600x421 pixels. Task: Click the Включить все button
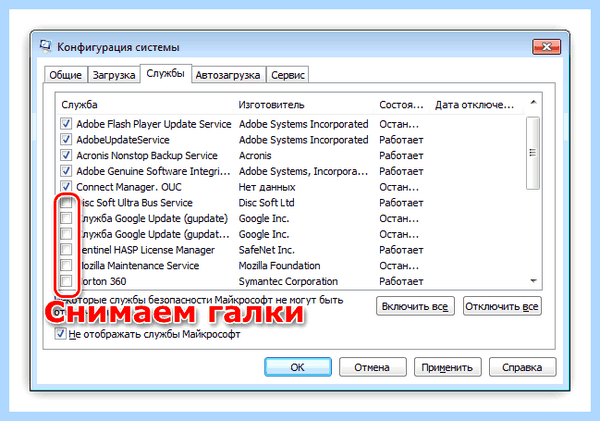[x=415, y=306]
